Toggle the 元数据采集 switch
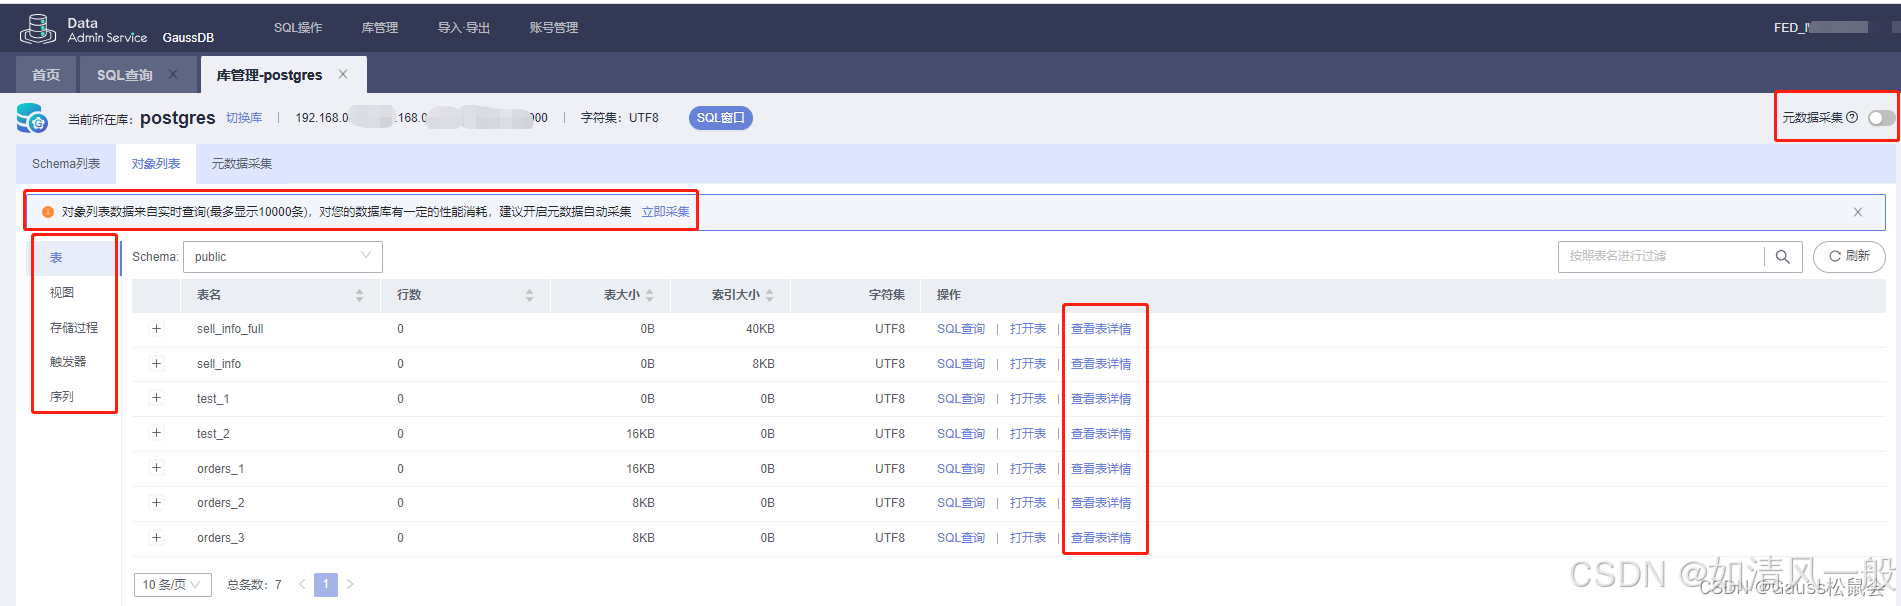The image size is (1901, 606). [1880, 118]
